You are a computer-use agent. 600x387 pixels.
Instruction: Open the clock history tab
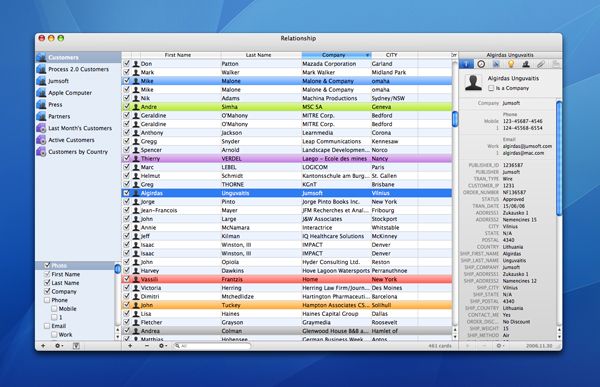[x=481, y=64]
